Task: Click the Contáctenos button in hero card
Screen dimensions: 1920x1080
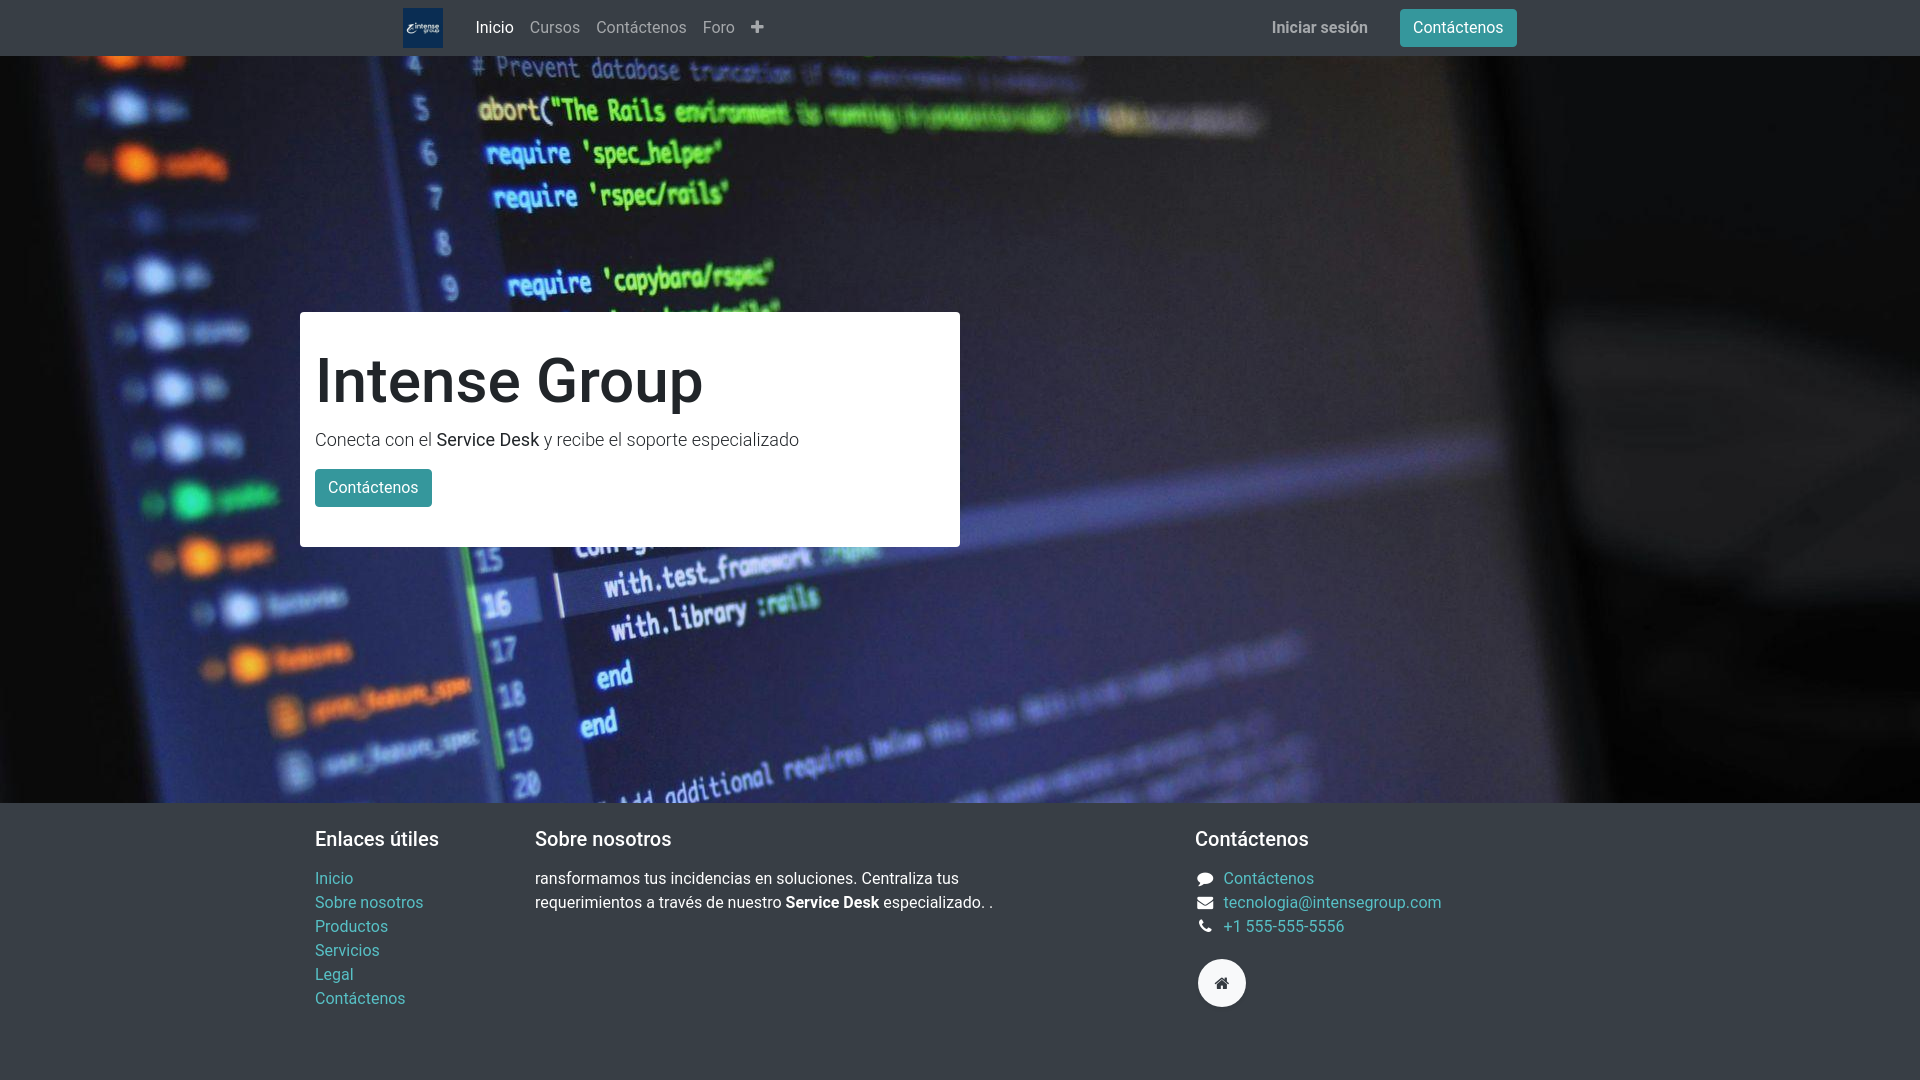Action: pos(373,488)
